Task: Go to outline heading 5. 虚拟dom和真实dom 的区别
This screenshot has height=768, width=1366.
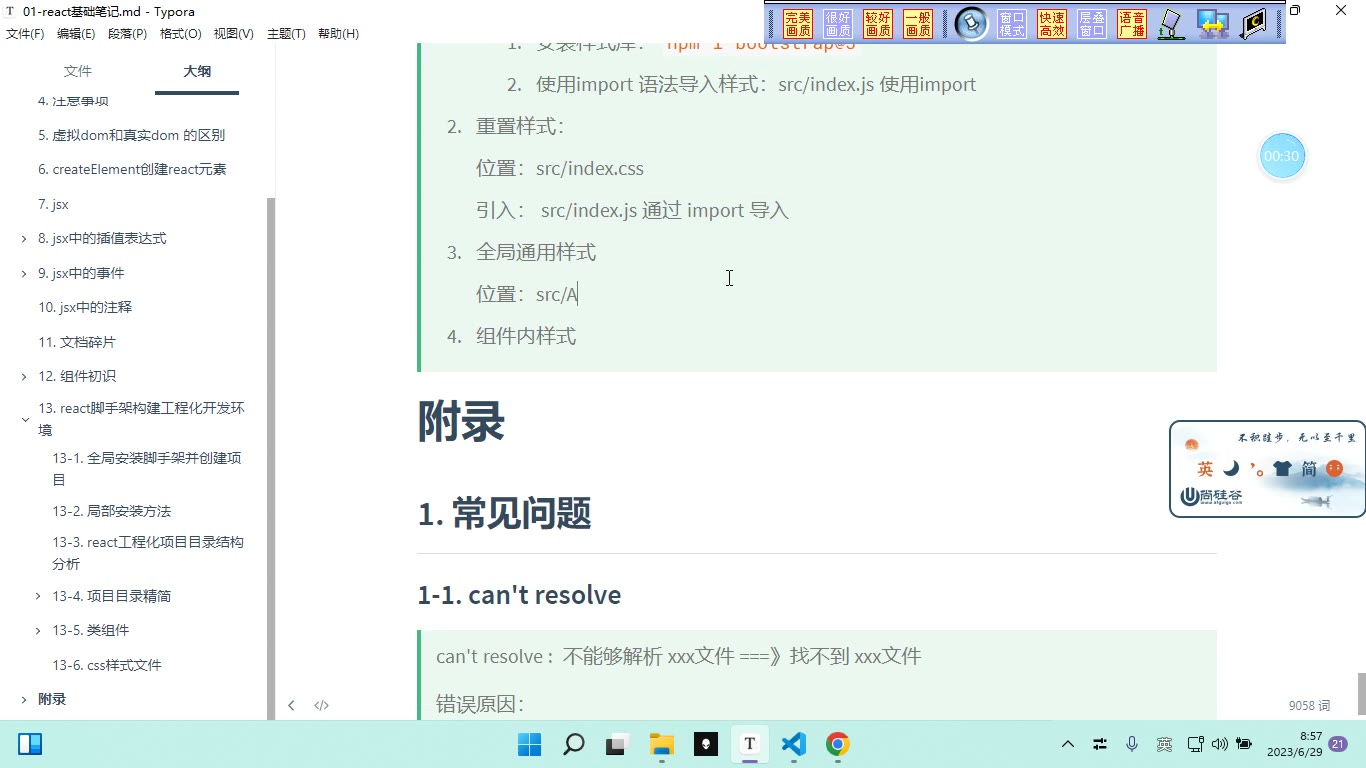Action: pyautogui.click(x=131, y=135)
